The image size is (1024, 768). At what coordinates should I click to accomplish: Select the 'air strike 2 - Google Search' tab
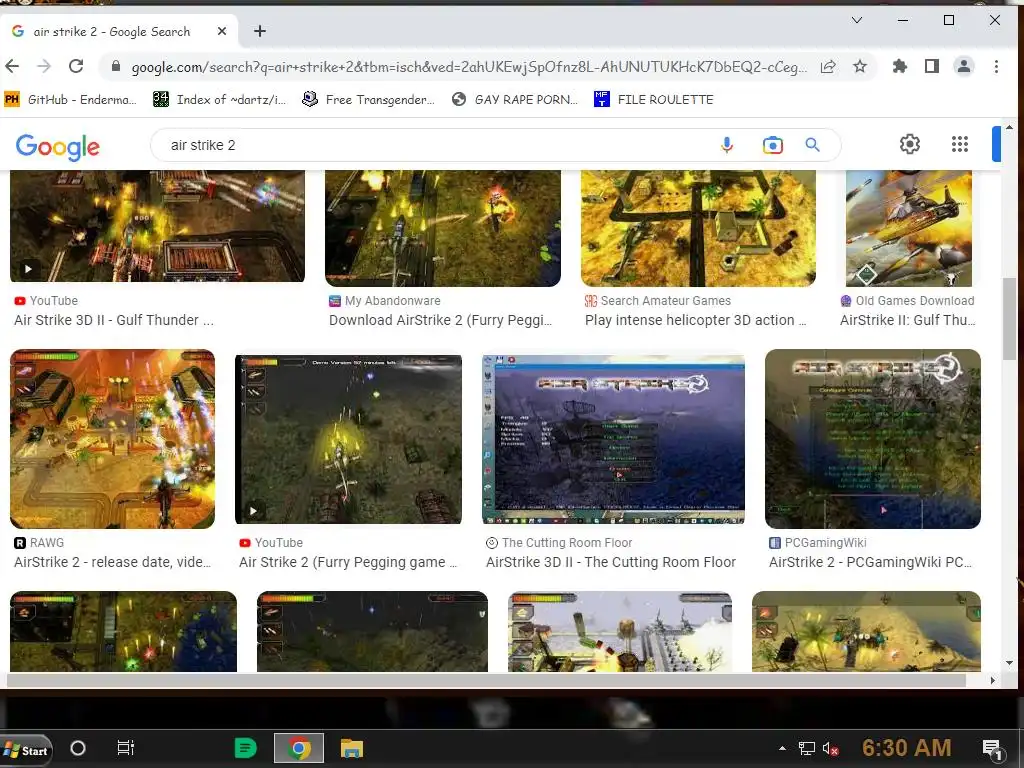(x=120, y=31)
